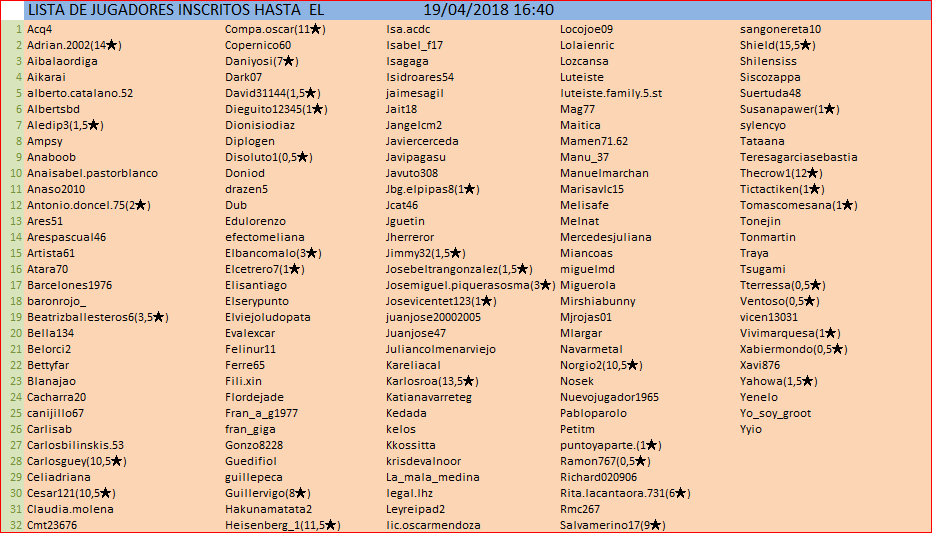
Task: Select player cell Salvamerino17(9★)
Action: [x=612, y=525]
